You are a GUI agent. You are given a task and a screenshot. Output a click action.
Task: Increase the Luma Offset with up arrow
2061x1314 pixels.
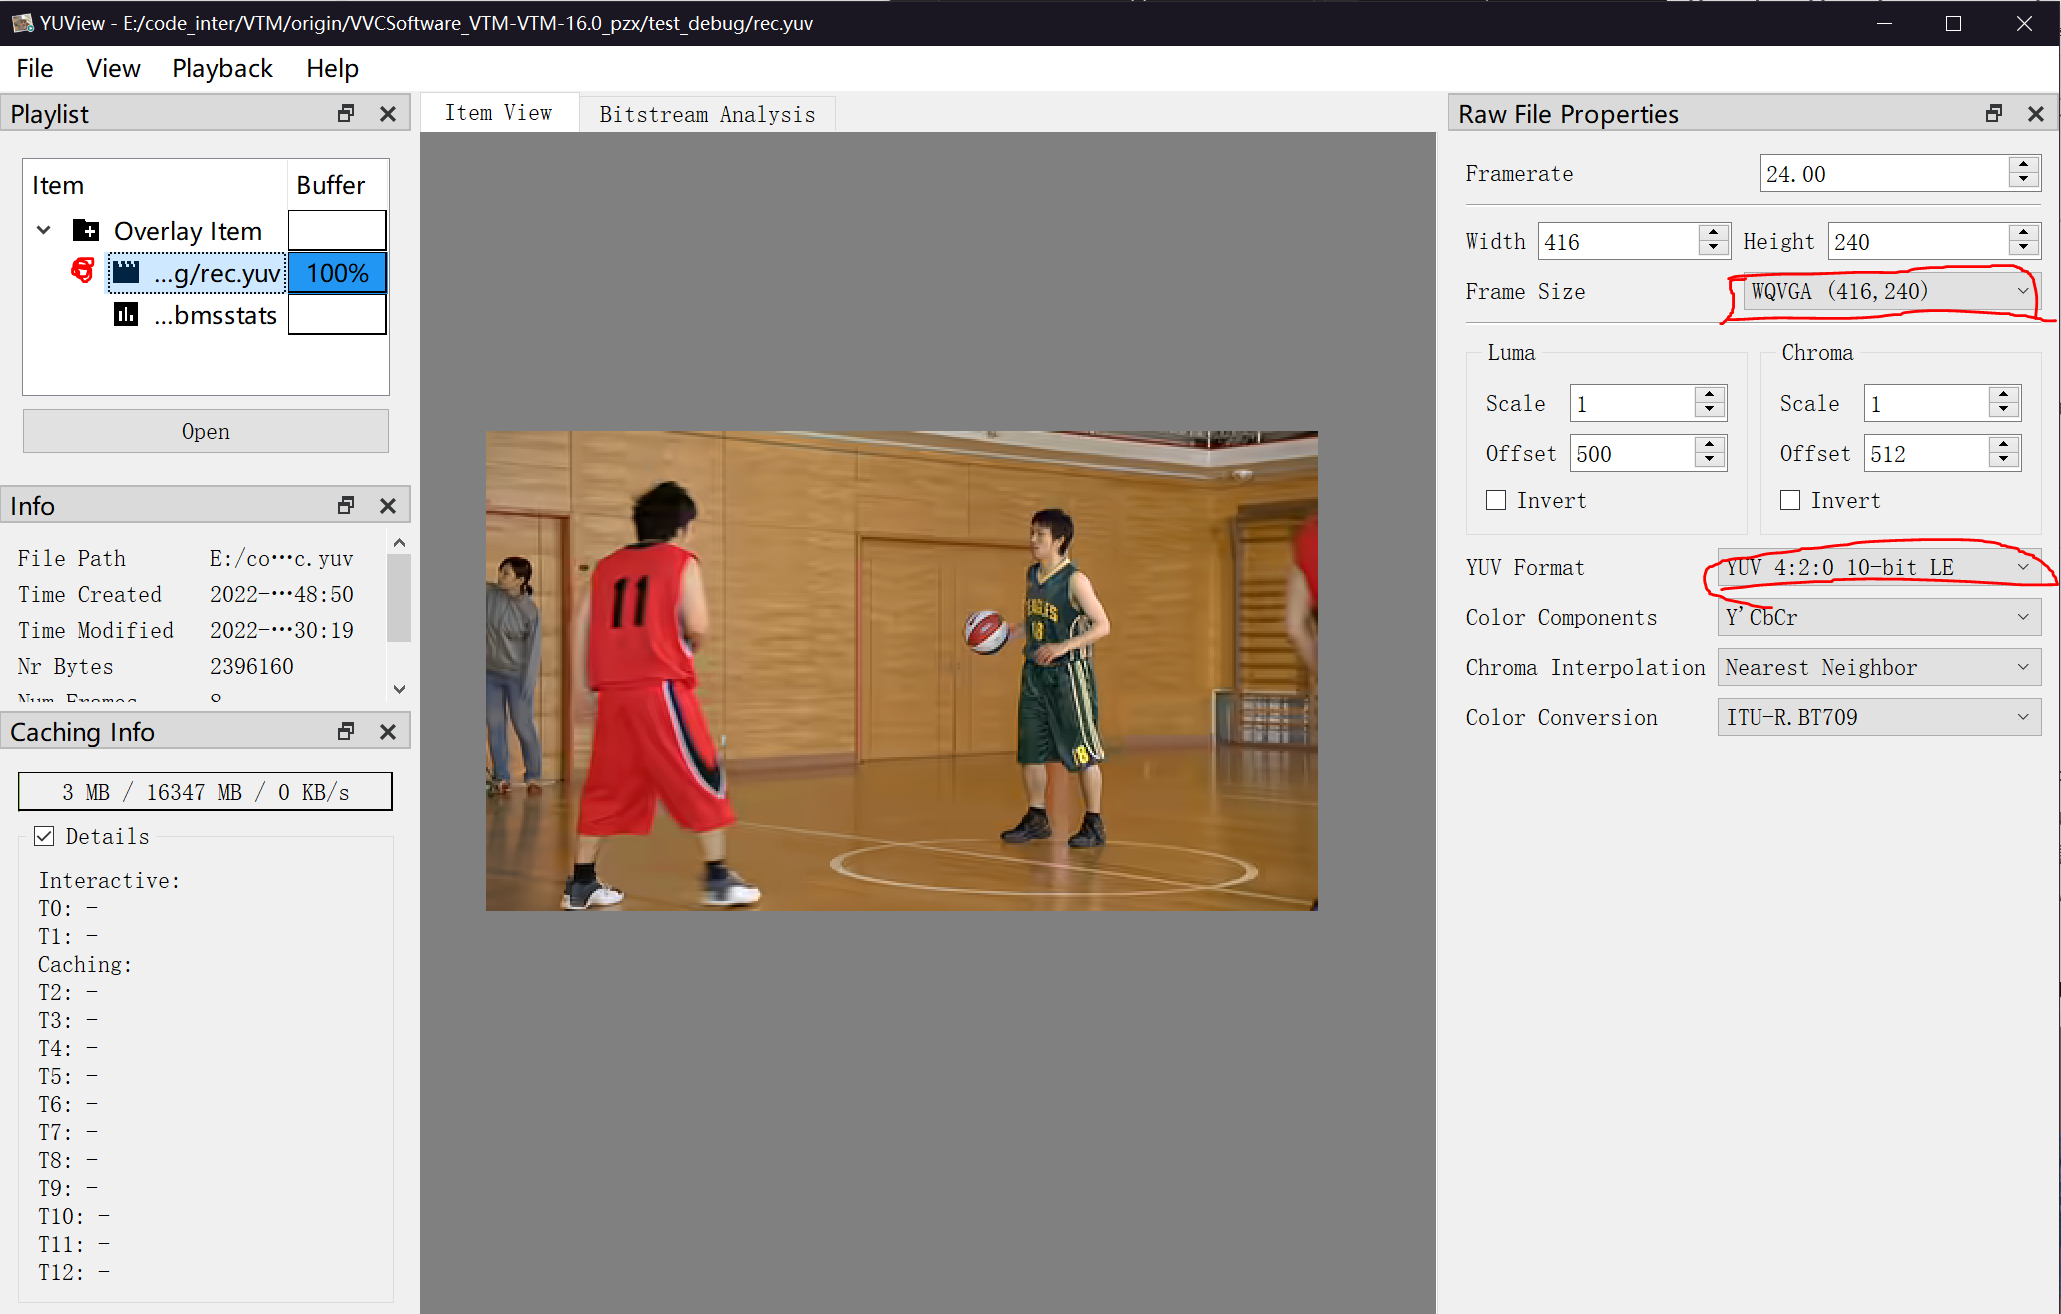pyautogui.click(x=1710, y=445)
